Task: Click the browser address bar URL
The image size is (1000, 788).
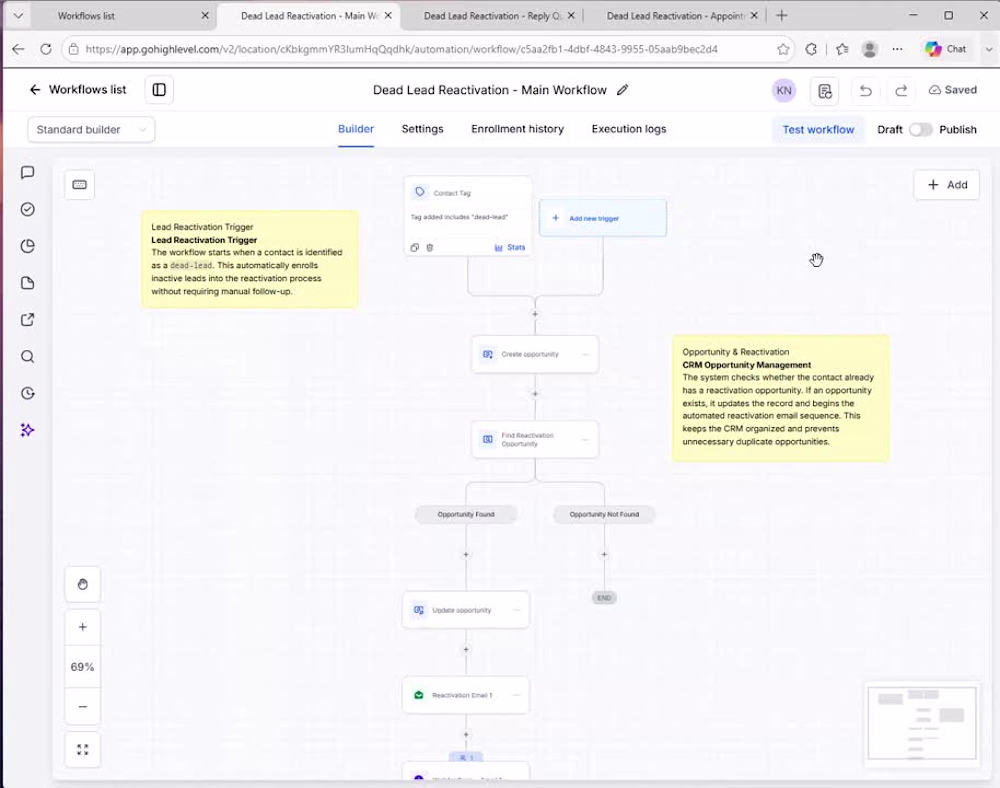Action: point(402,49)
